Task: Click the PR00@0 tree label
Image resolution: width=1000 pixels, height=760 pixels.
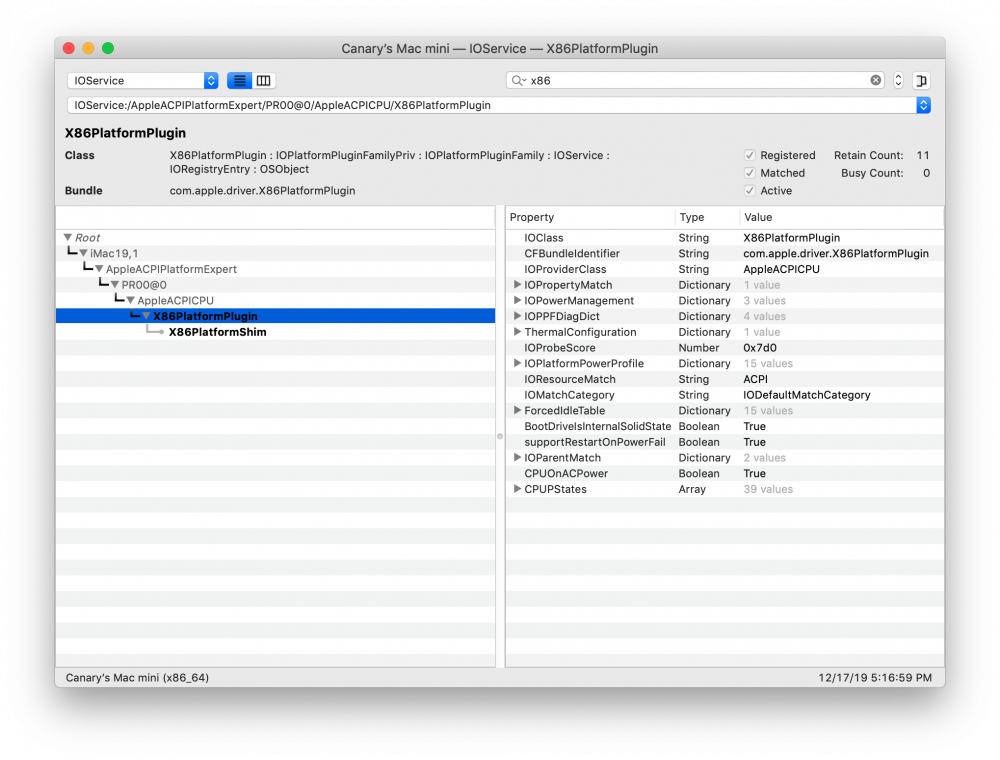Action: [x=144, y=284]
